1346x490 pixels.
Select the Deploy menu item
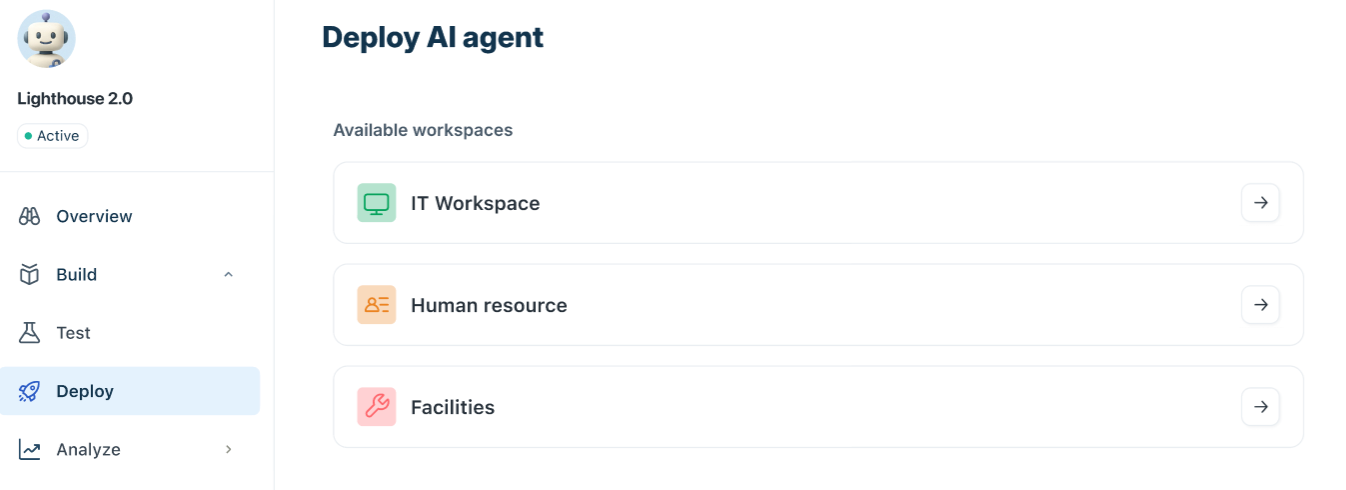click(130, 391)
